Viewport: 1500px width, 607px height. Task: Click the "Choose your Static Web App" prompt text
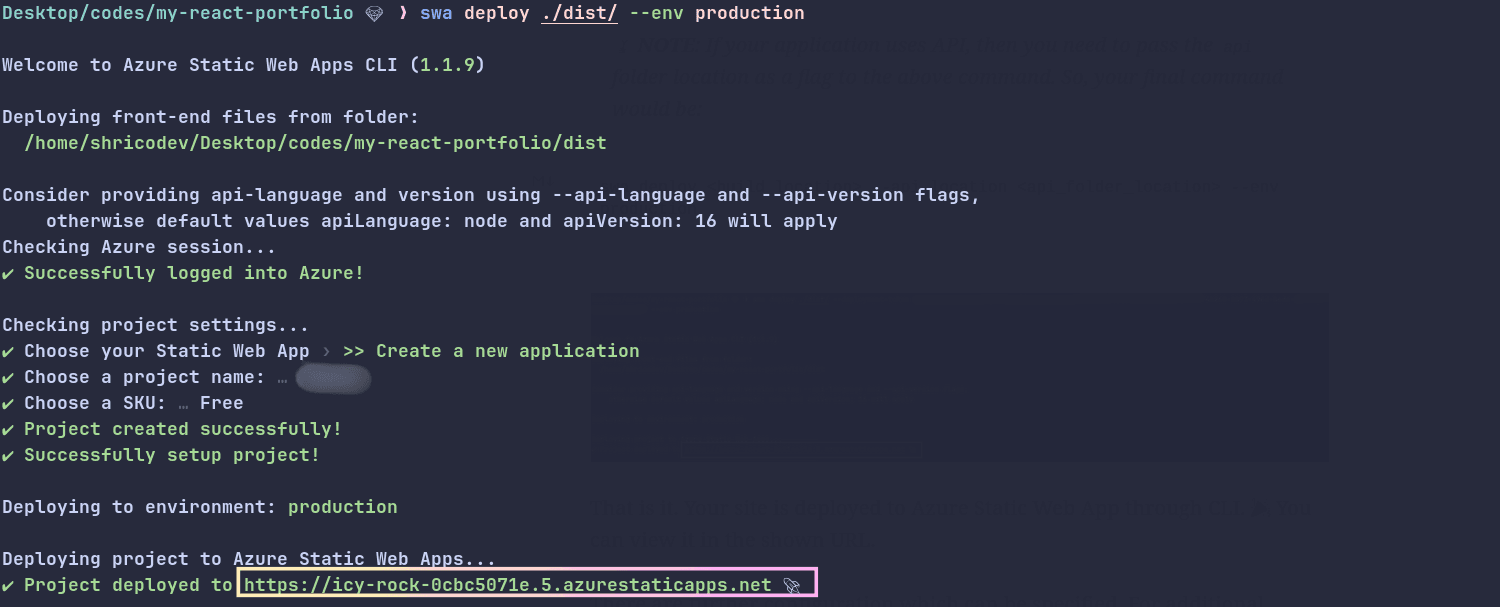click(x=167, y=351)
